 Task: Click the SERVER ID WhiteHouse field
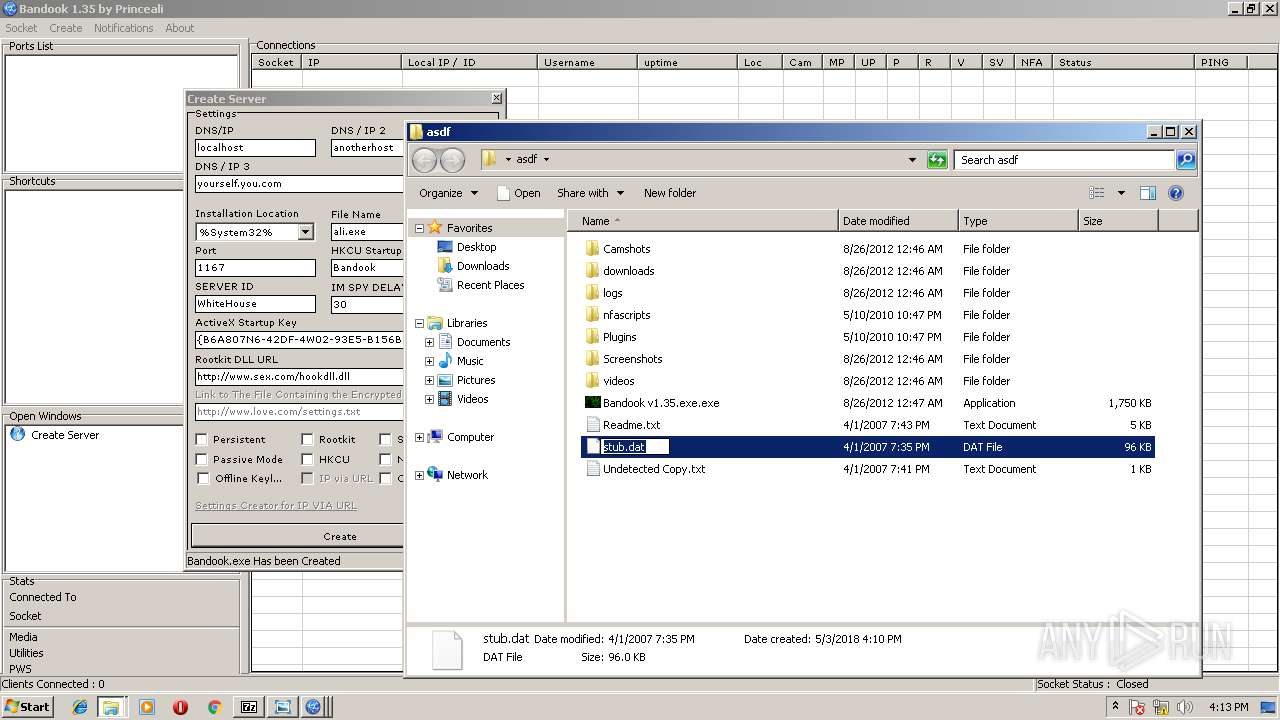pos(255,304)
